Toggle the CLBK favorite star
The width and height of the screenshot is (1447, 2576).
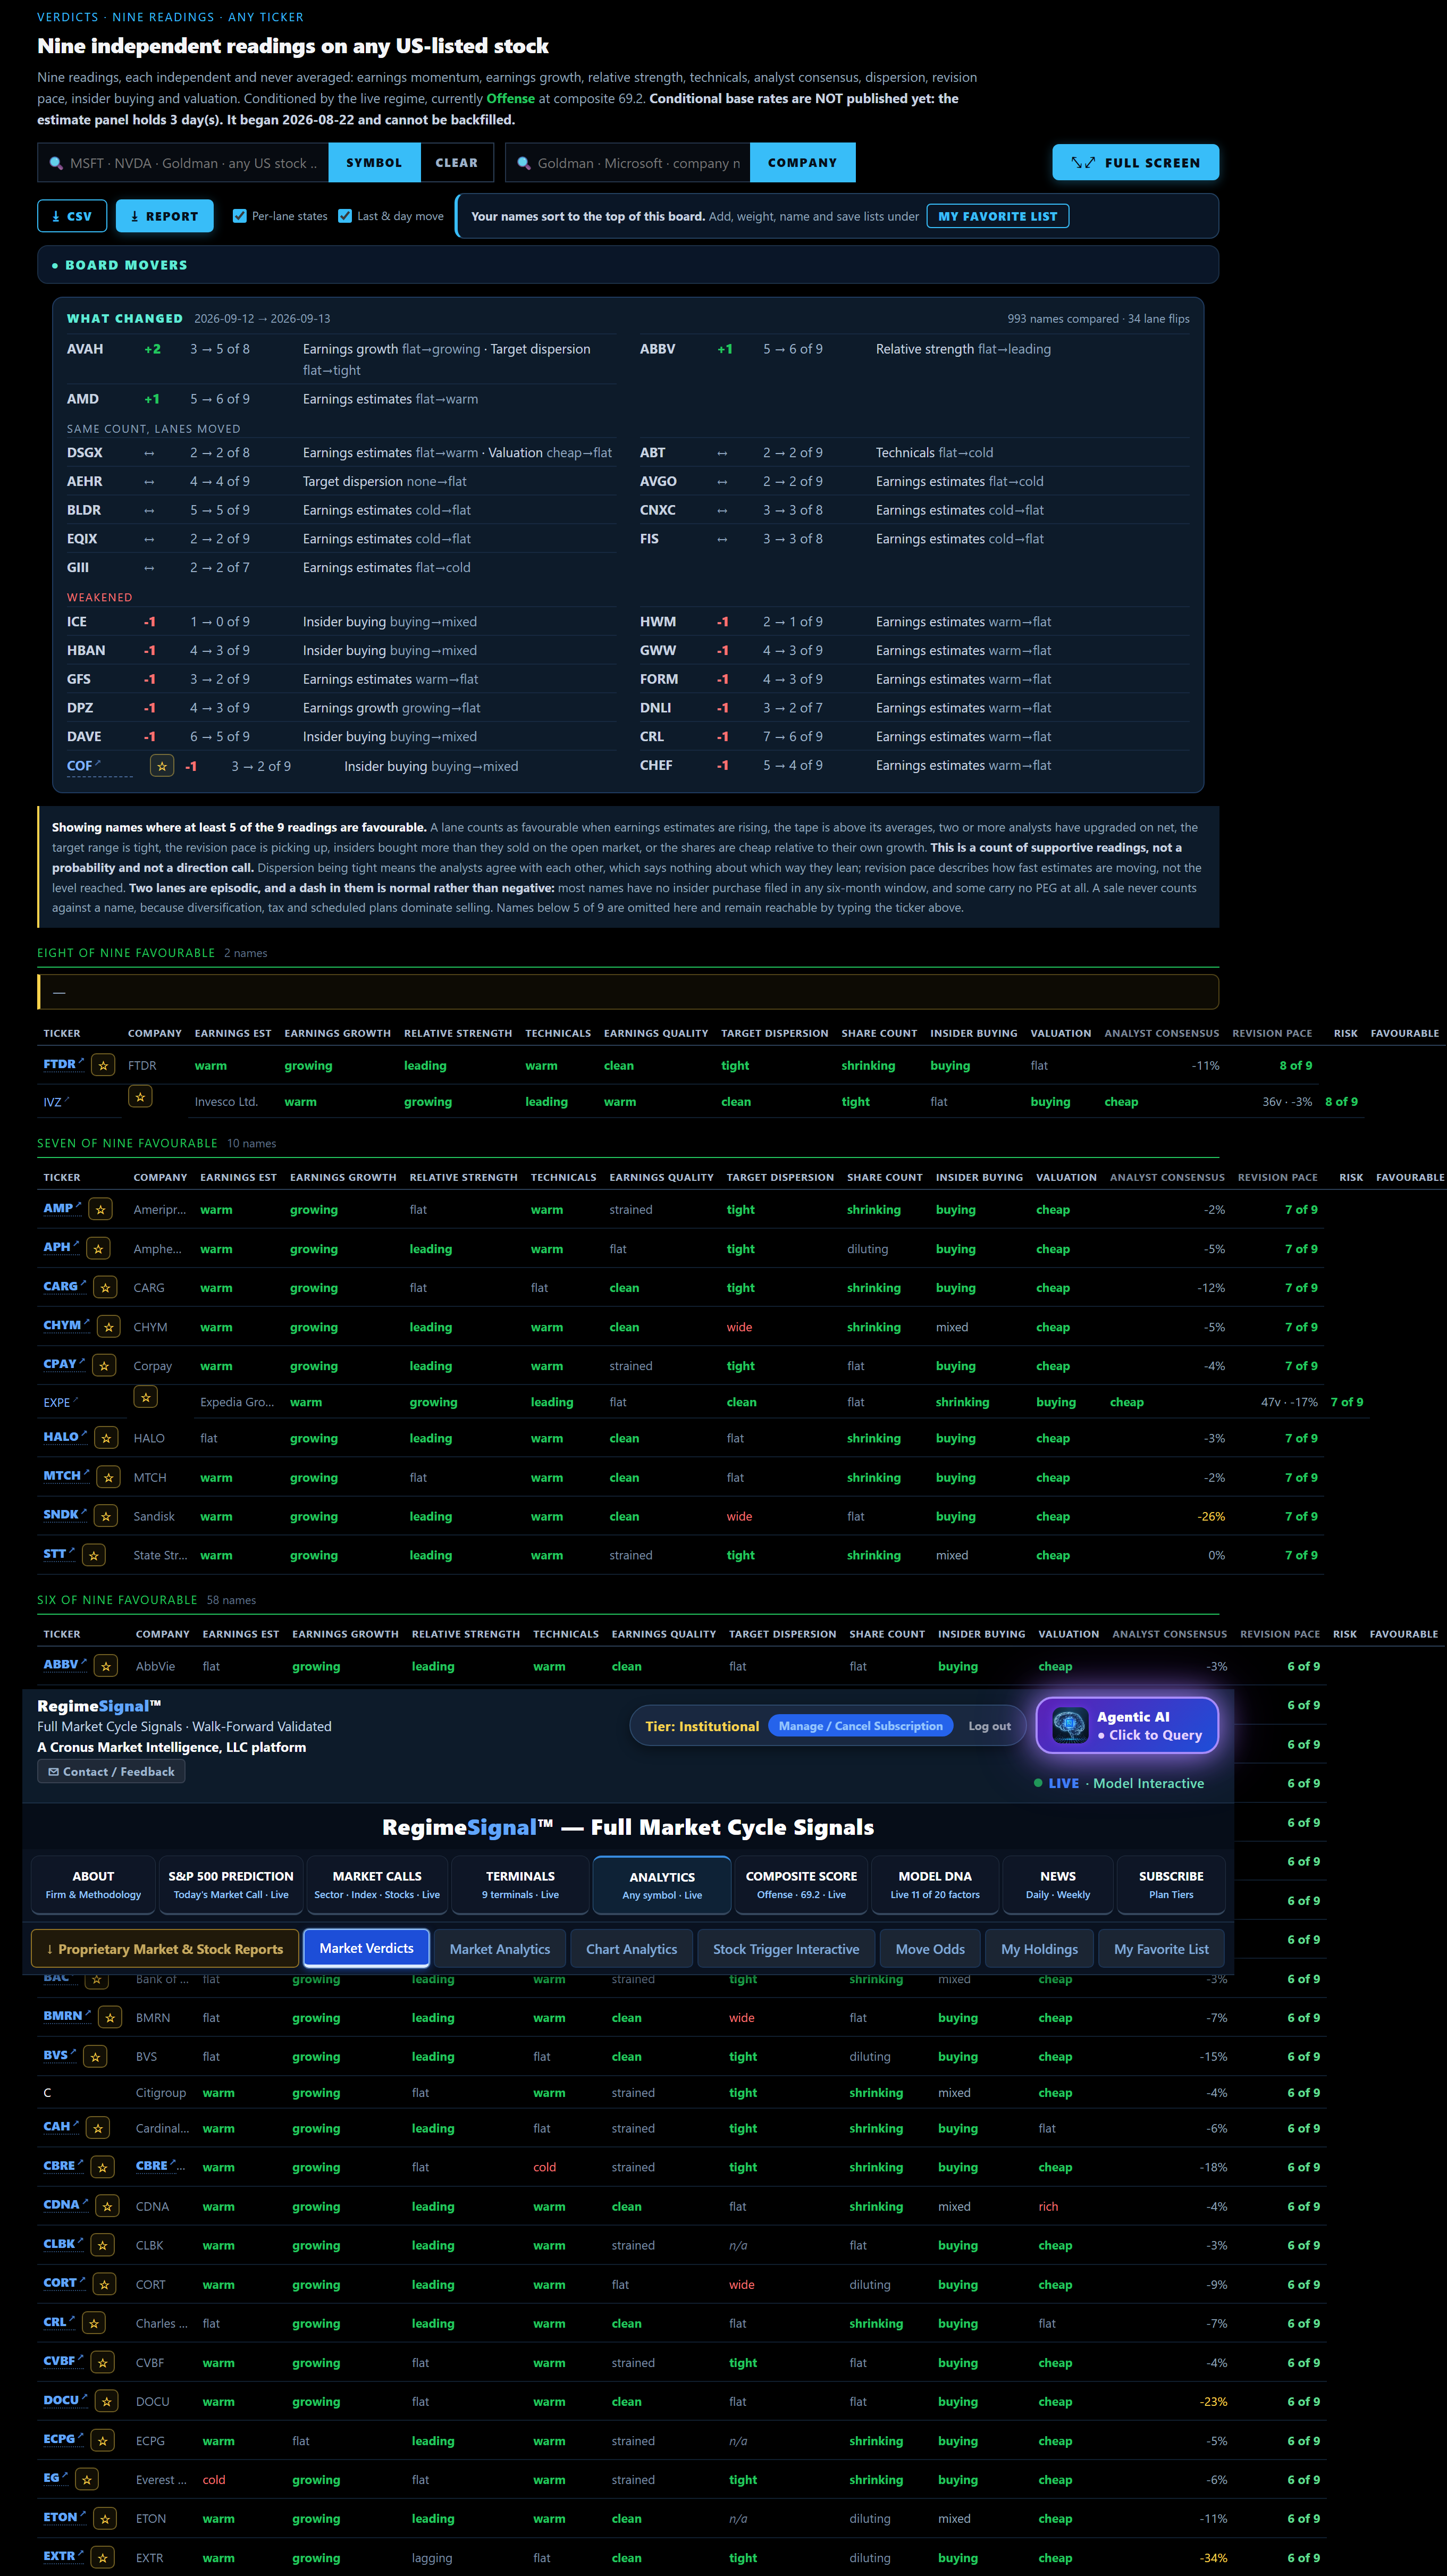[102, 2245]
